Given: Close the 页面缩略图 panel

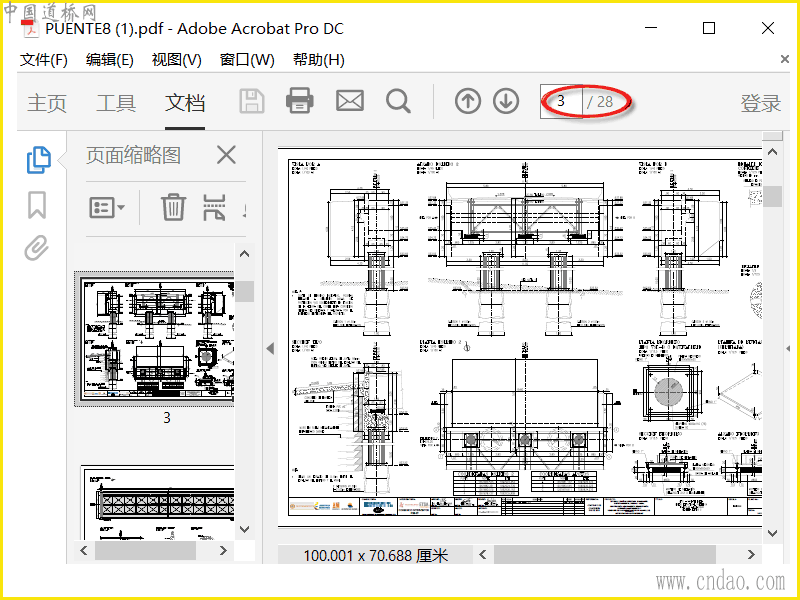Looking at the screenshot, I should point(226,155).
